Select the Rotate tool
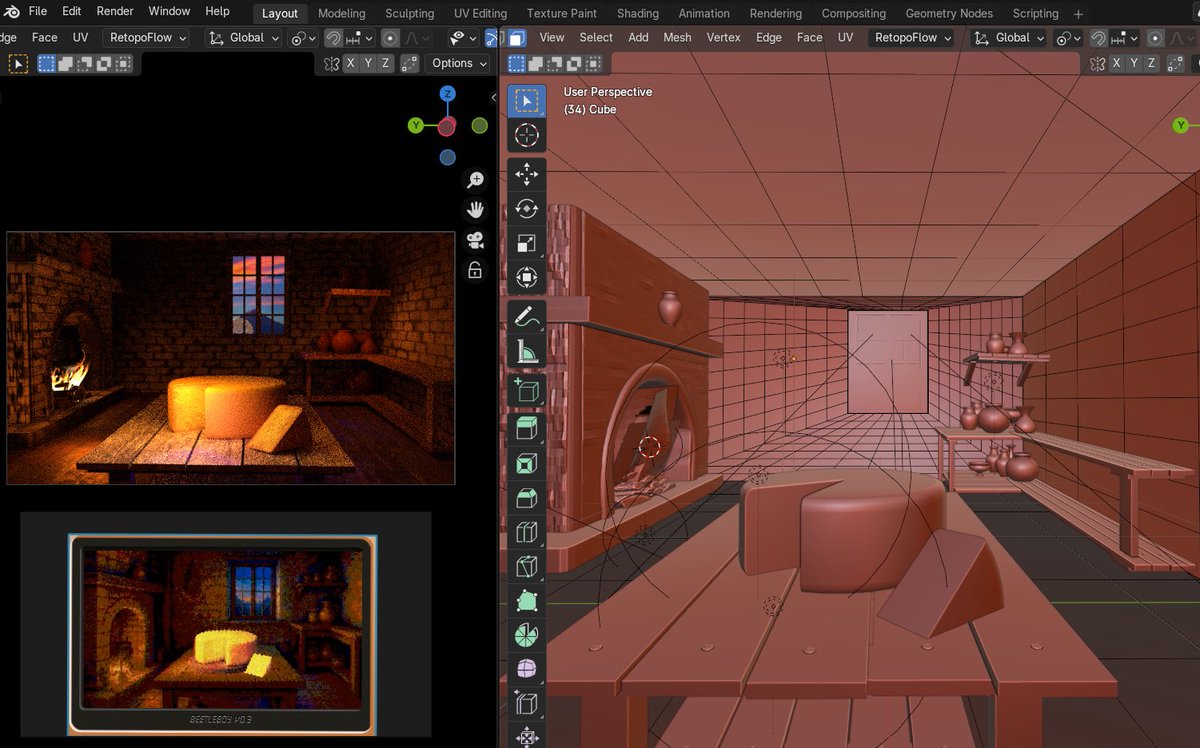 click(527, 209)
